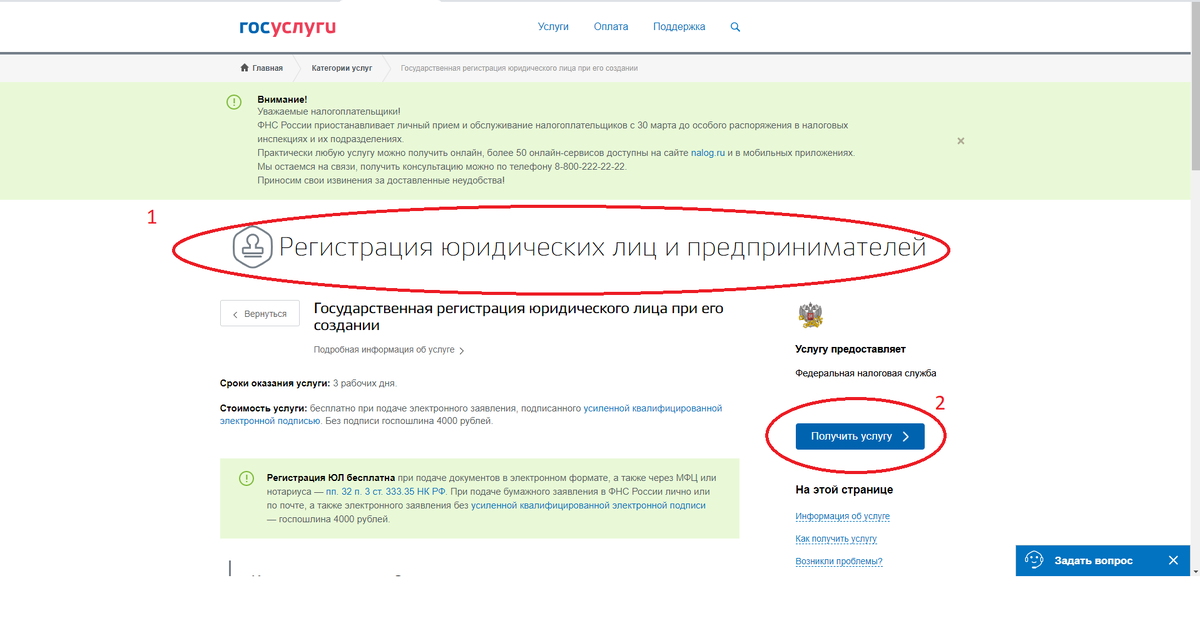
Task: Open the Услуги menu
Action: 553,27
